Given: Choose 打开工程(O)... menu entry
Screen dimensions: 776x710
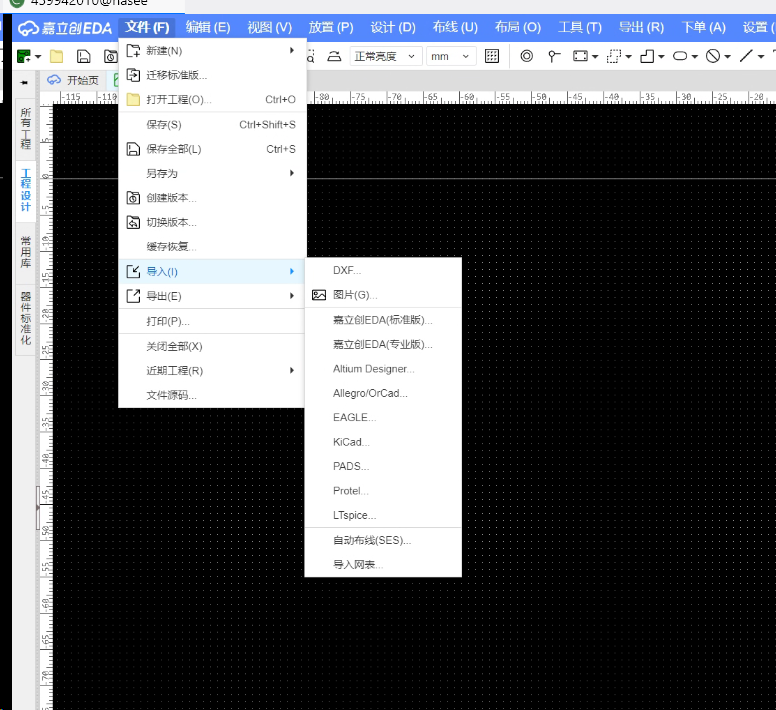Looking at the screenshot, I should tap(212, 99).
